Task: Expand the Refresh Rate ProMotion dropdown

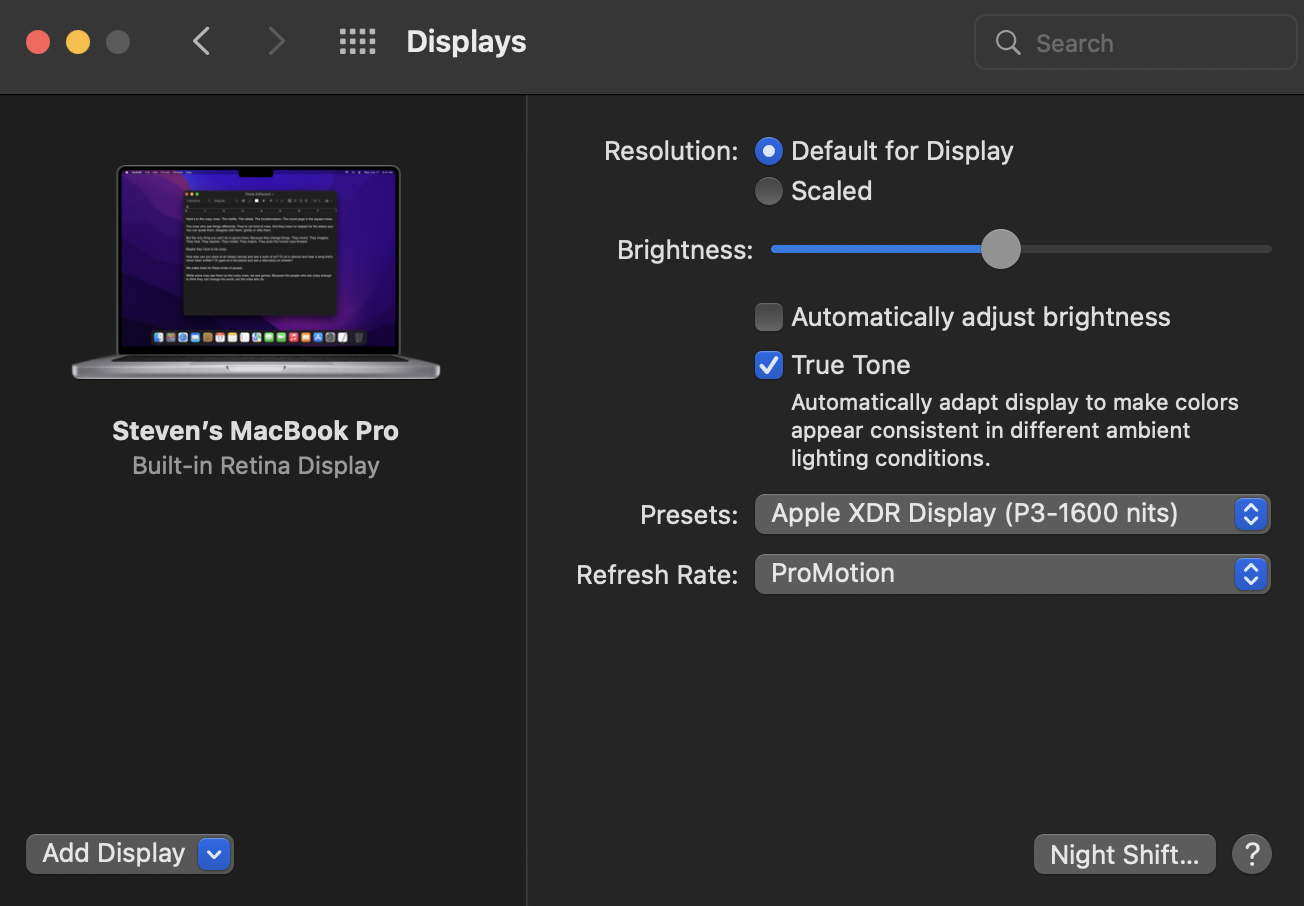Action: [1012, 574]
